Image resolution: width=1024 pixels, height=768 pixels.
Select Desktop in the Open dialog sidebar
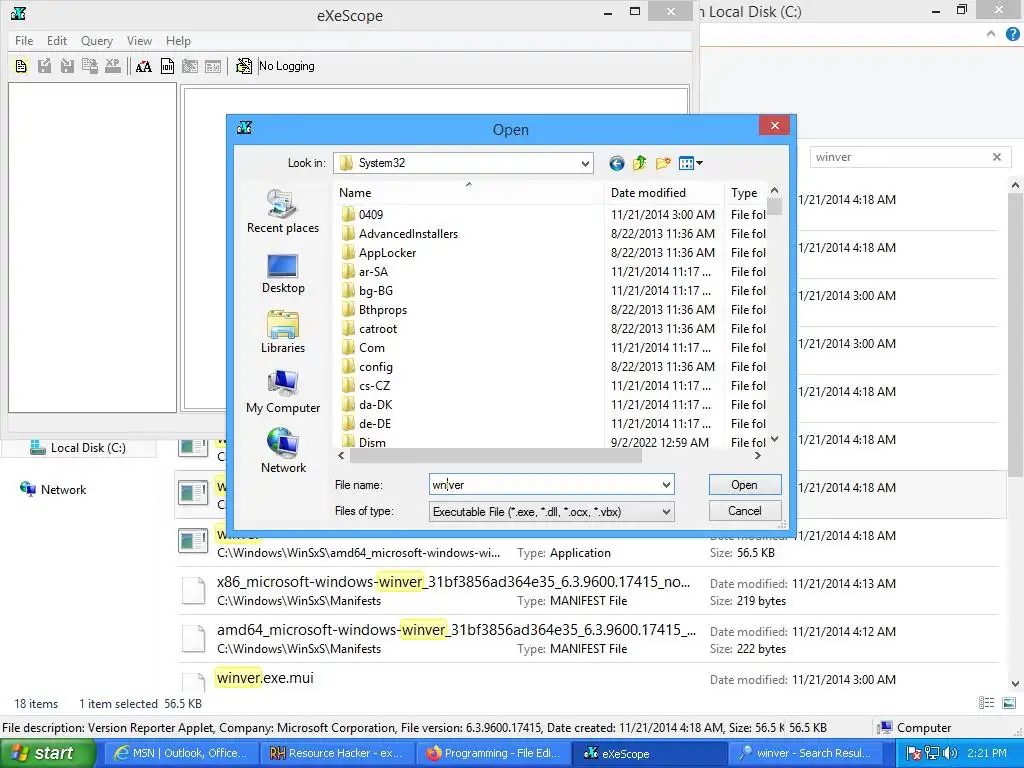283,274
